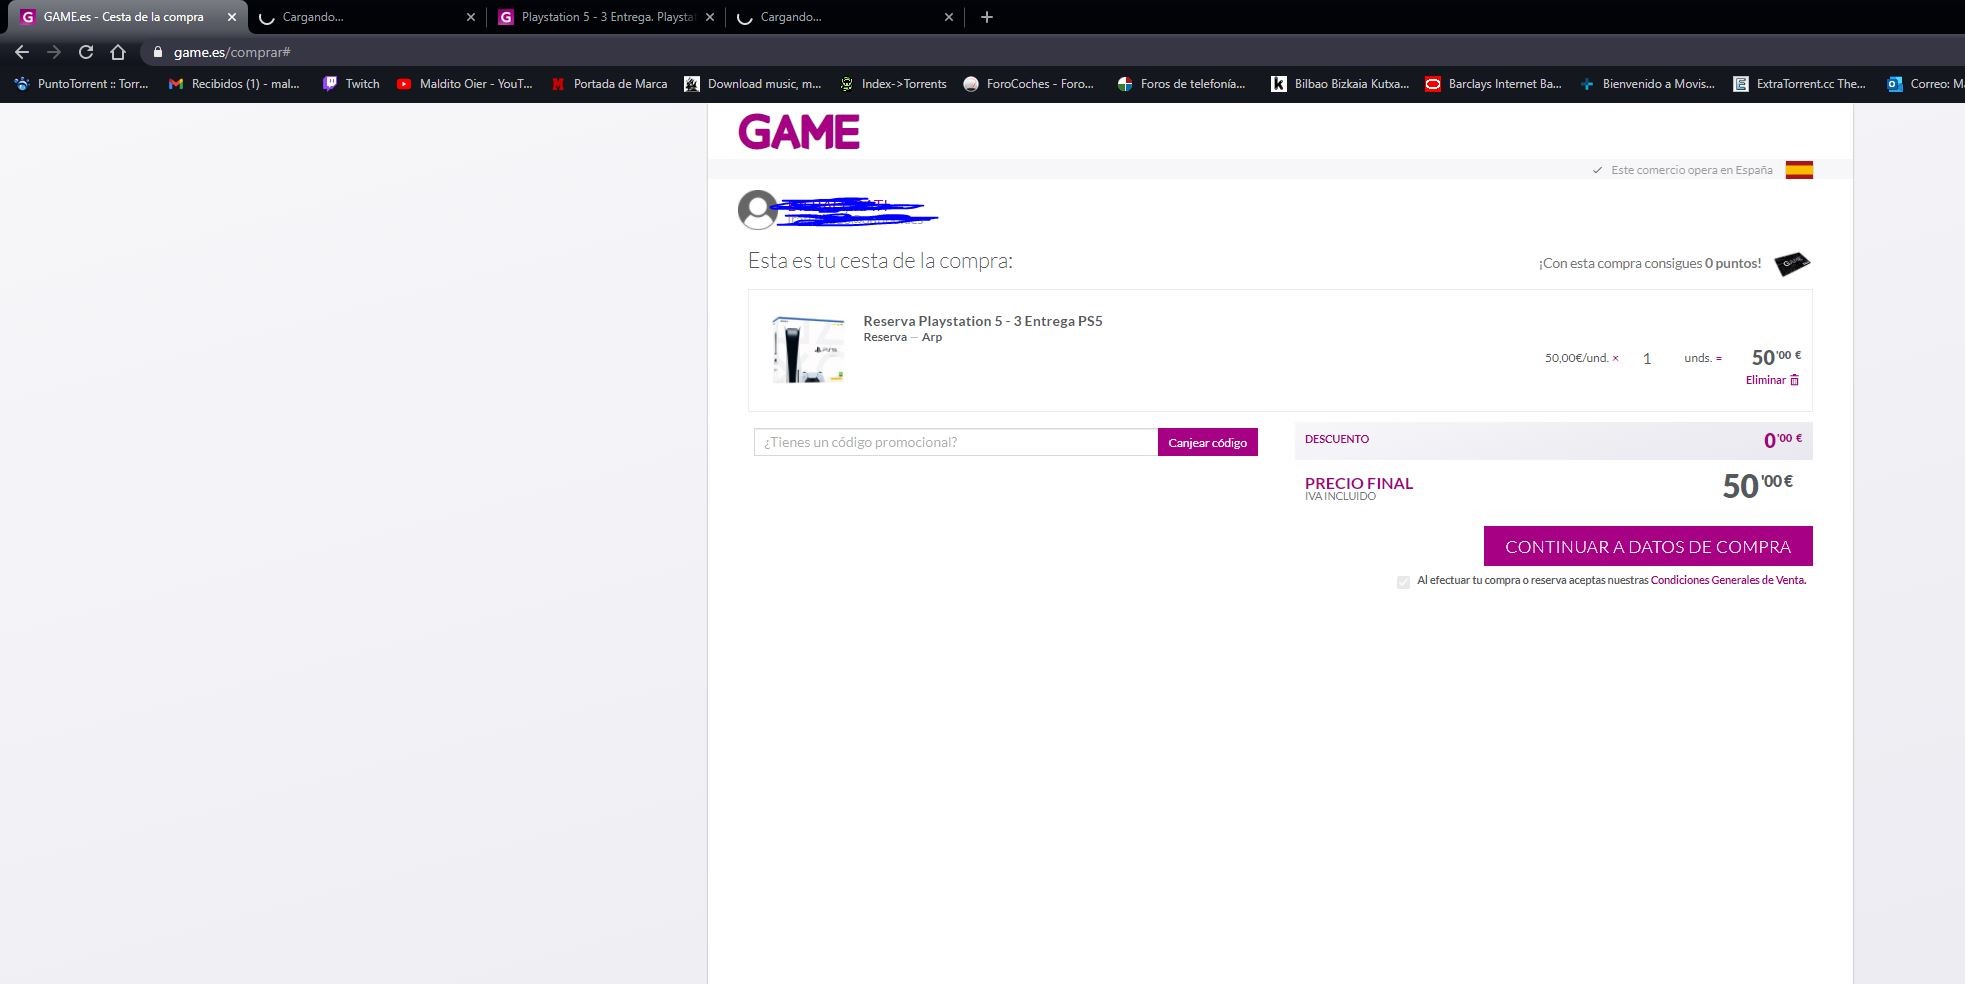Screen dimensions: 1965x984
Task: Click the padlock site security icon
Action: tap(157, 52)
